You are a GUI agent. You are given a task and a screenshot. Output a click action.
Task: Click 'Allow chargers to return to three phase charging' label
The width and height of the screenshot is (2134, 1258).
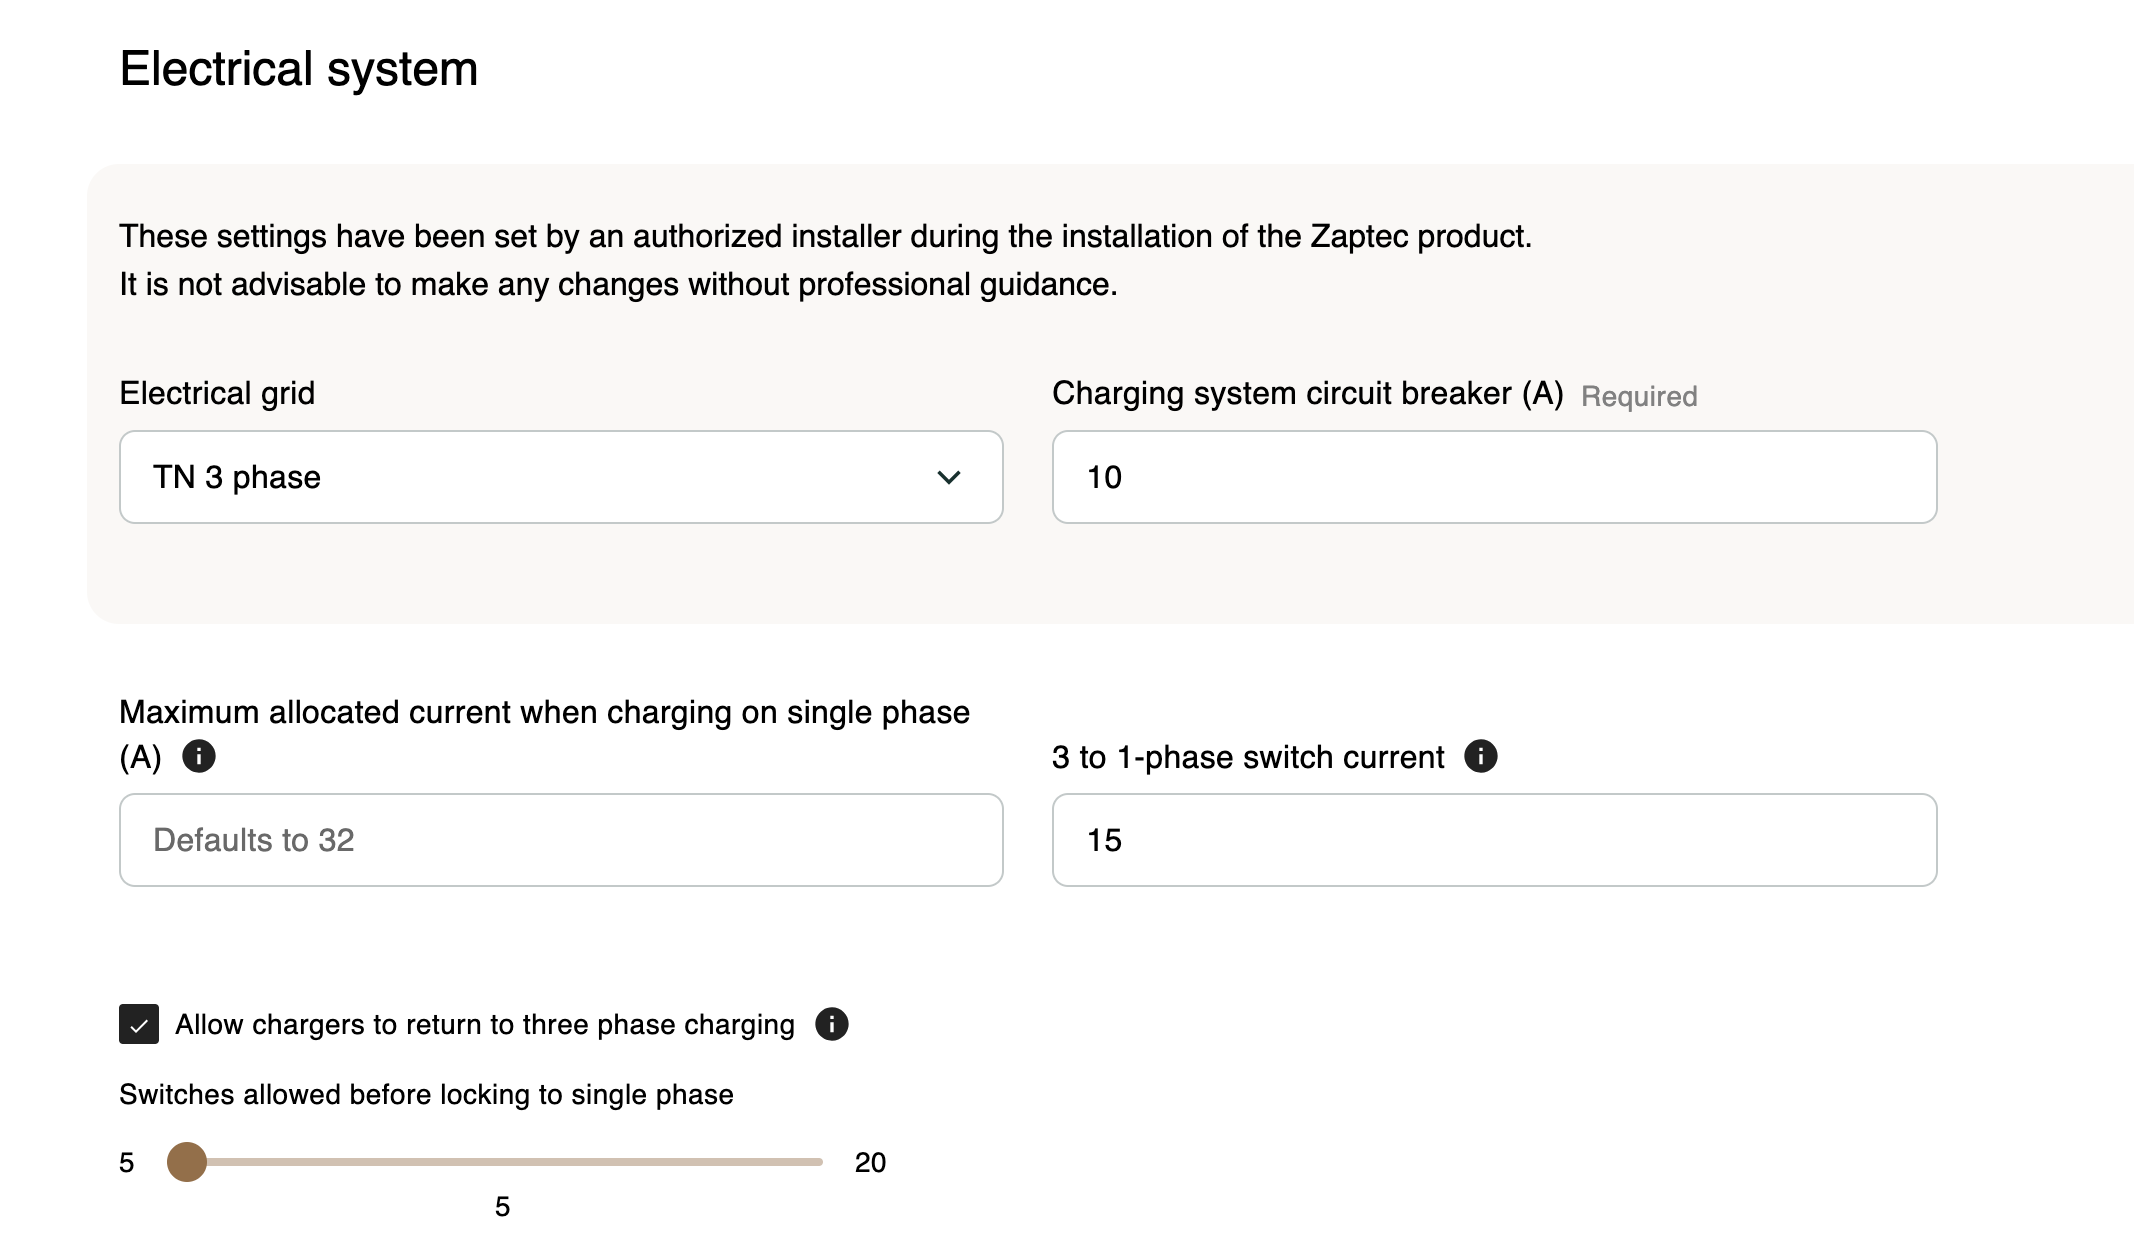click(485, 1024)
